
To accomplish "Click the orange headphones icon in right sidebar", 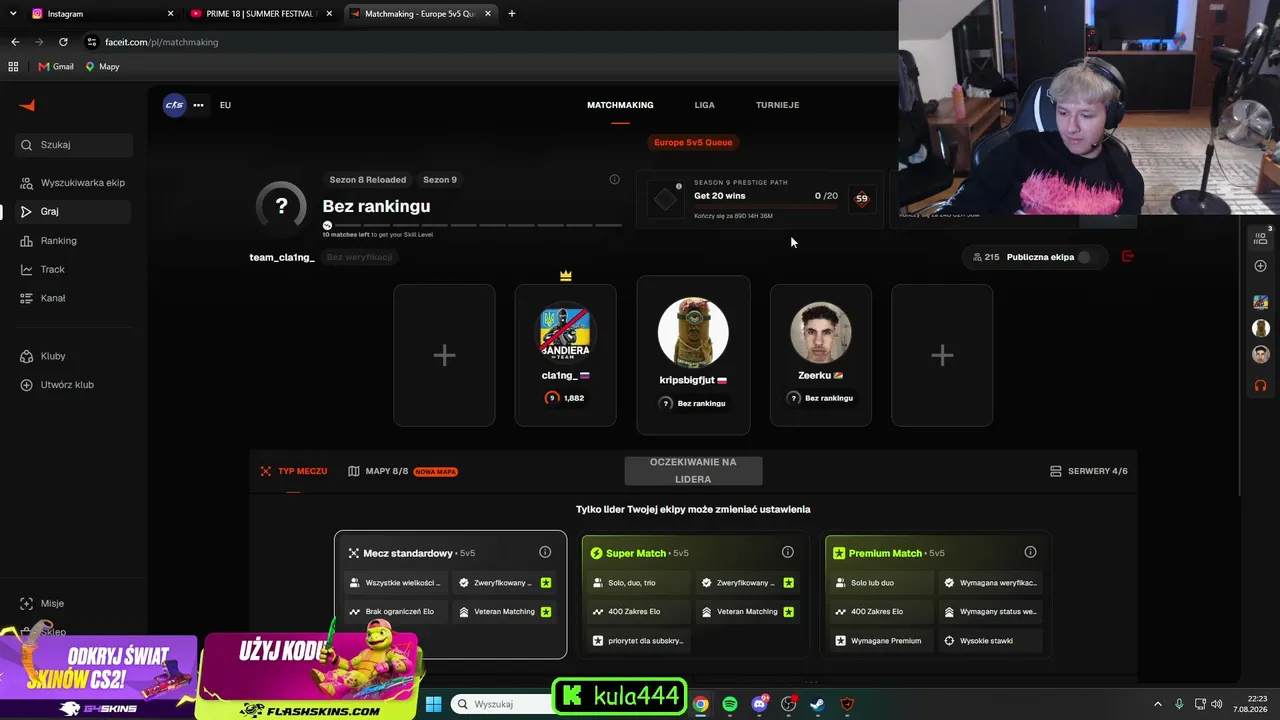I will 1260,385.
